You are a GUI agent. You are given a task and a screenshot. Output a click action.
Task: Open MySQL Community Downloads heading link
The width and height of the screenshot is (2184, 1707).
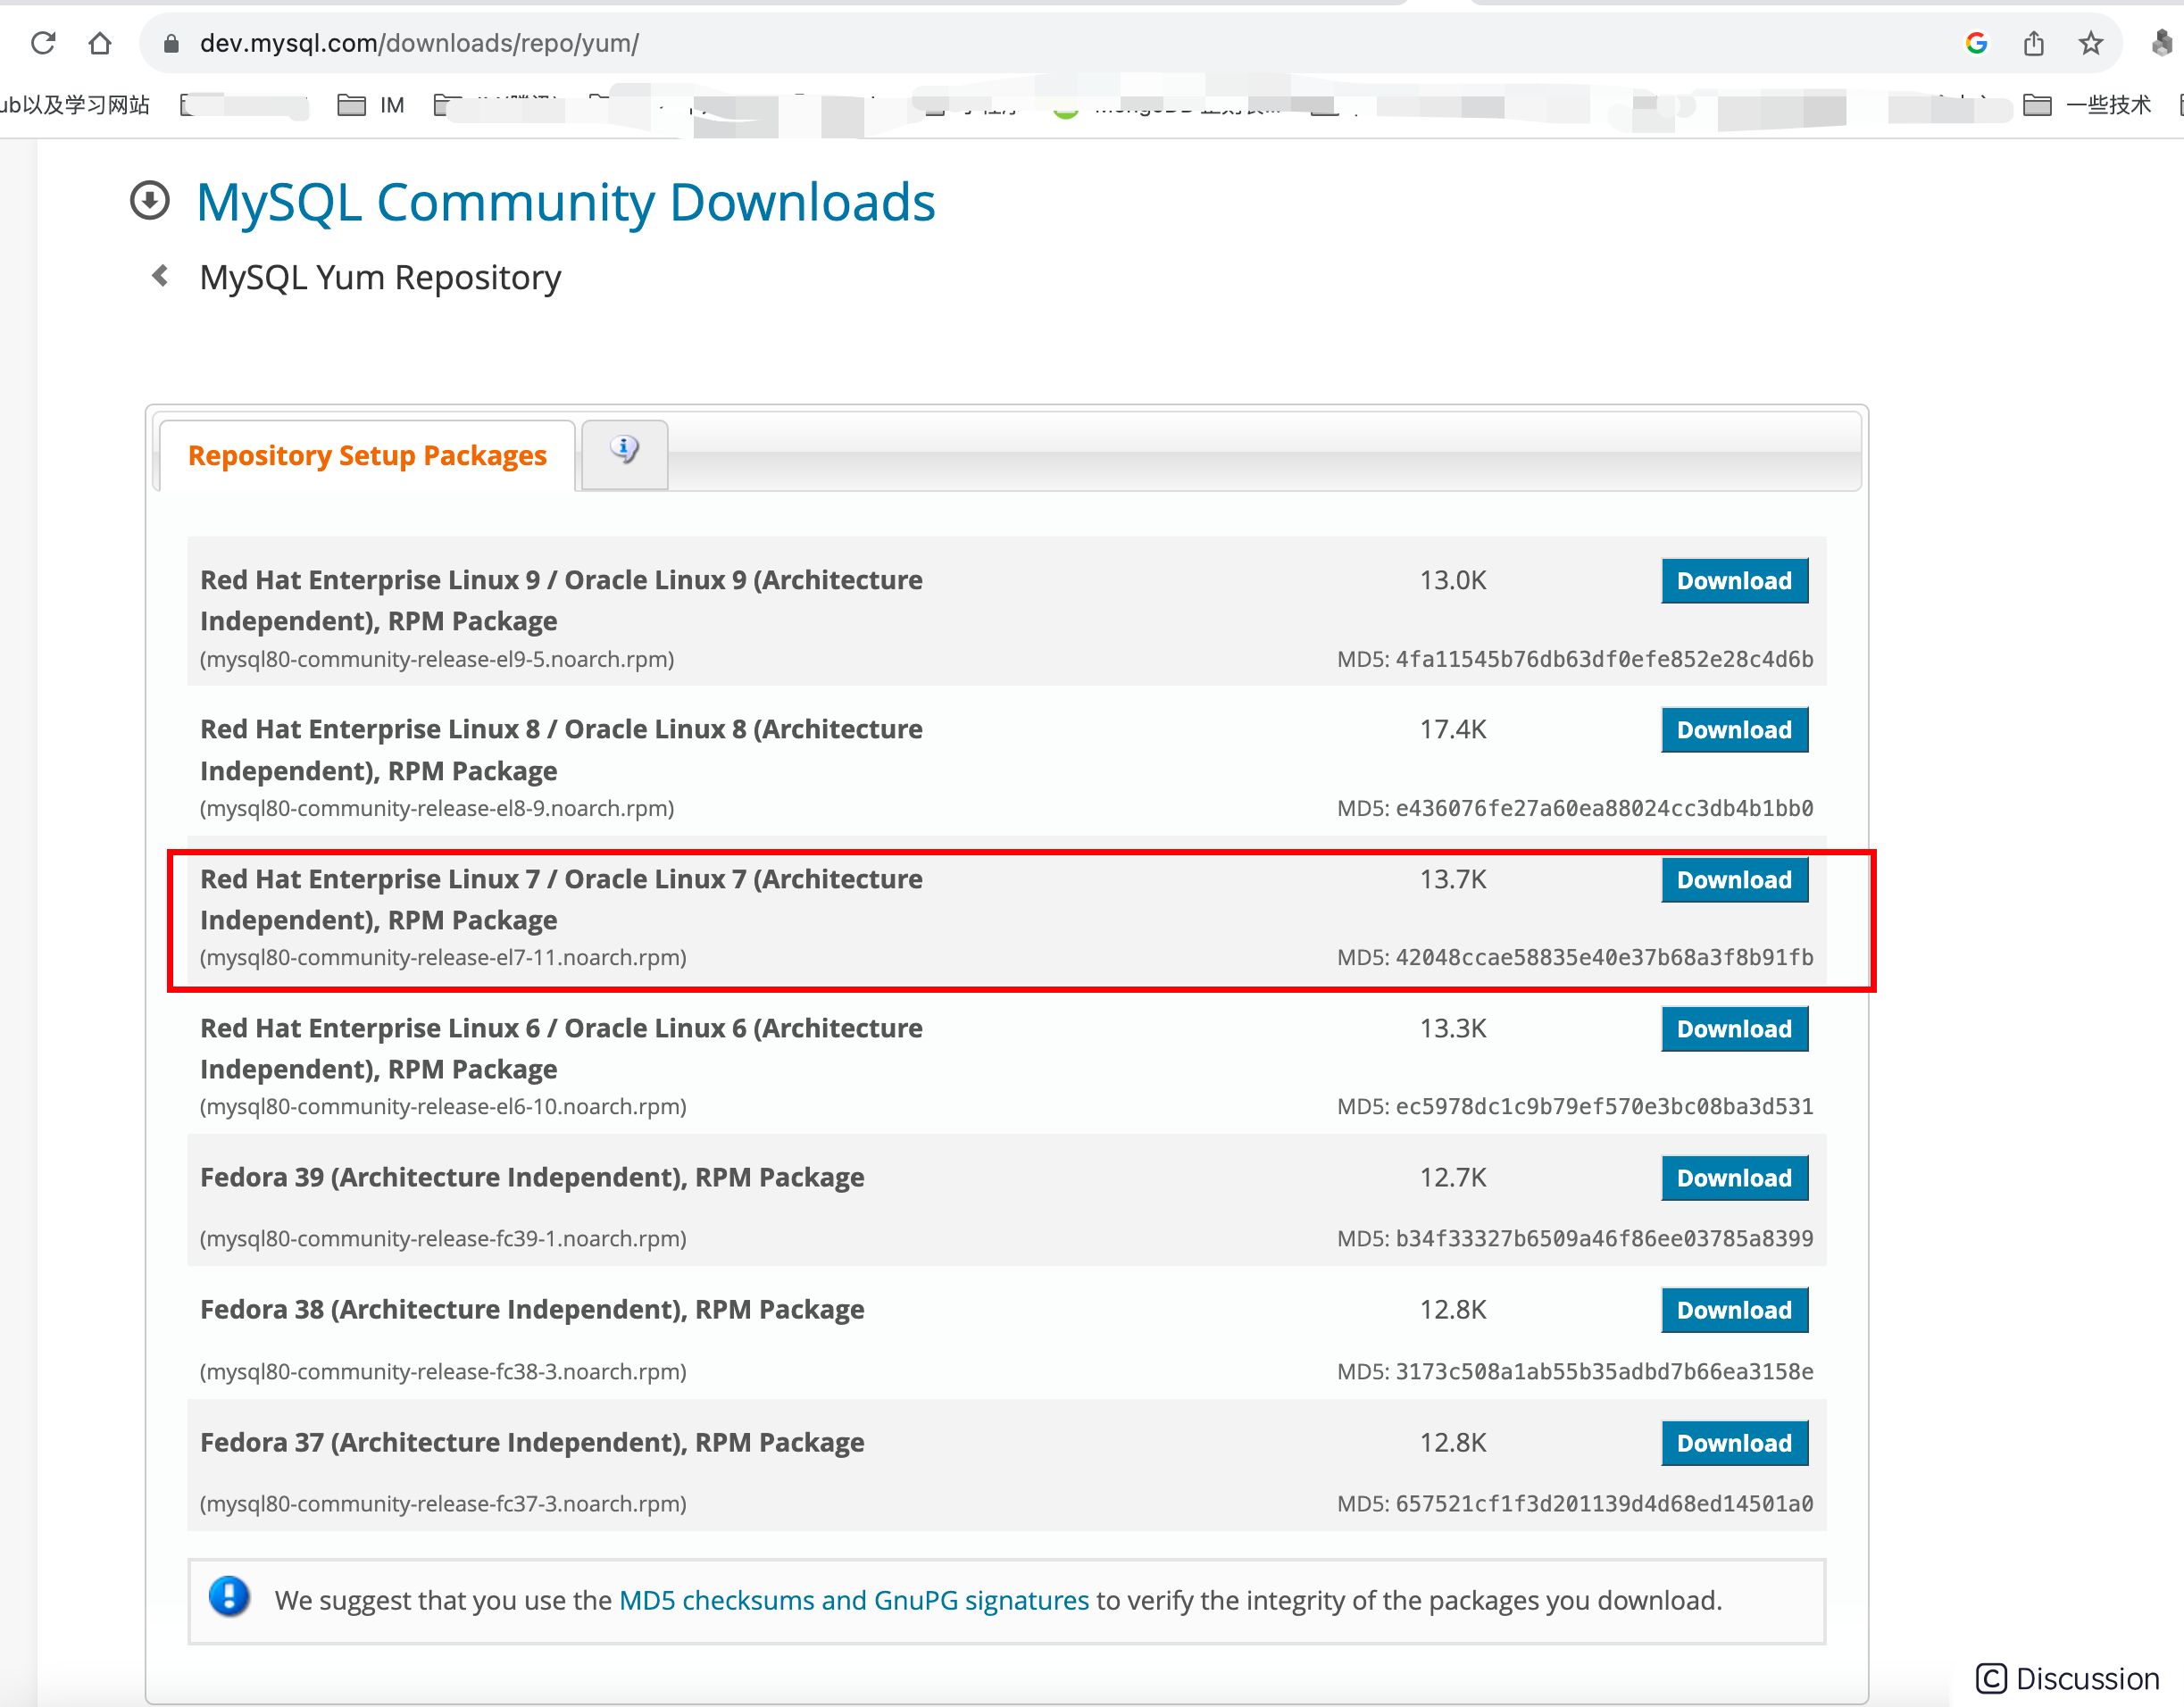(x=565, y=202)
